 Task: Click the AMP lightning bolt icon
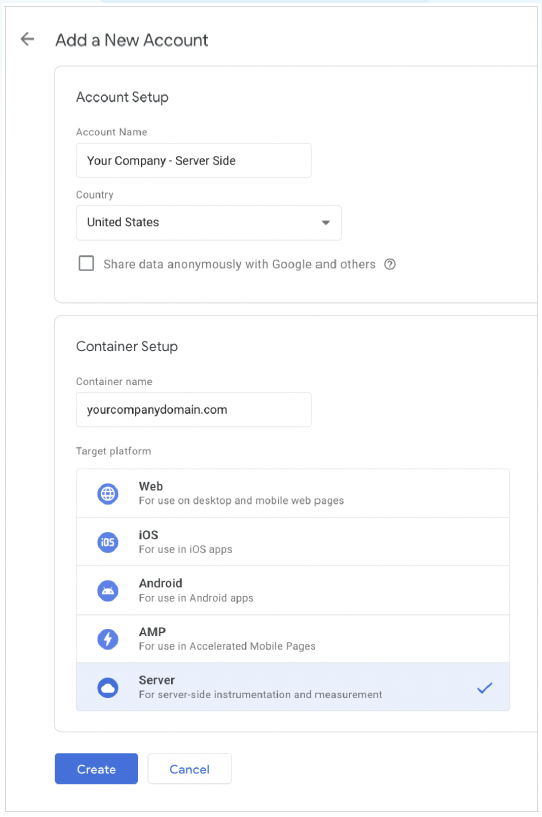pyautogui.click(x=108, y=639)
